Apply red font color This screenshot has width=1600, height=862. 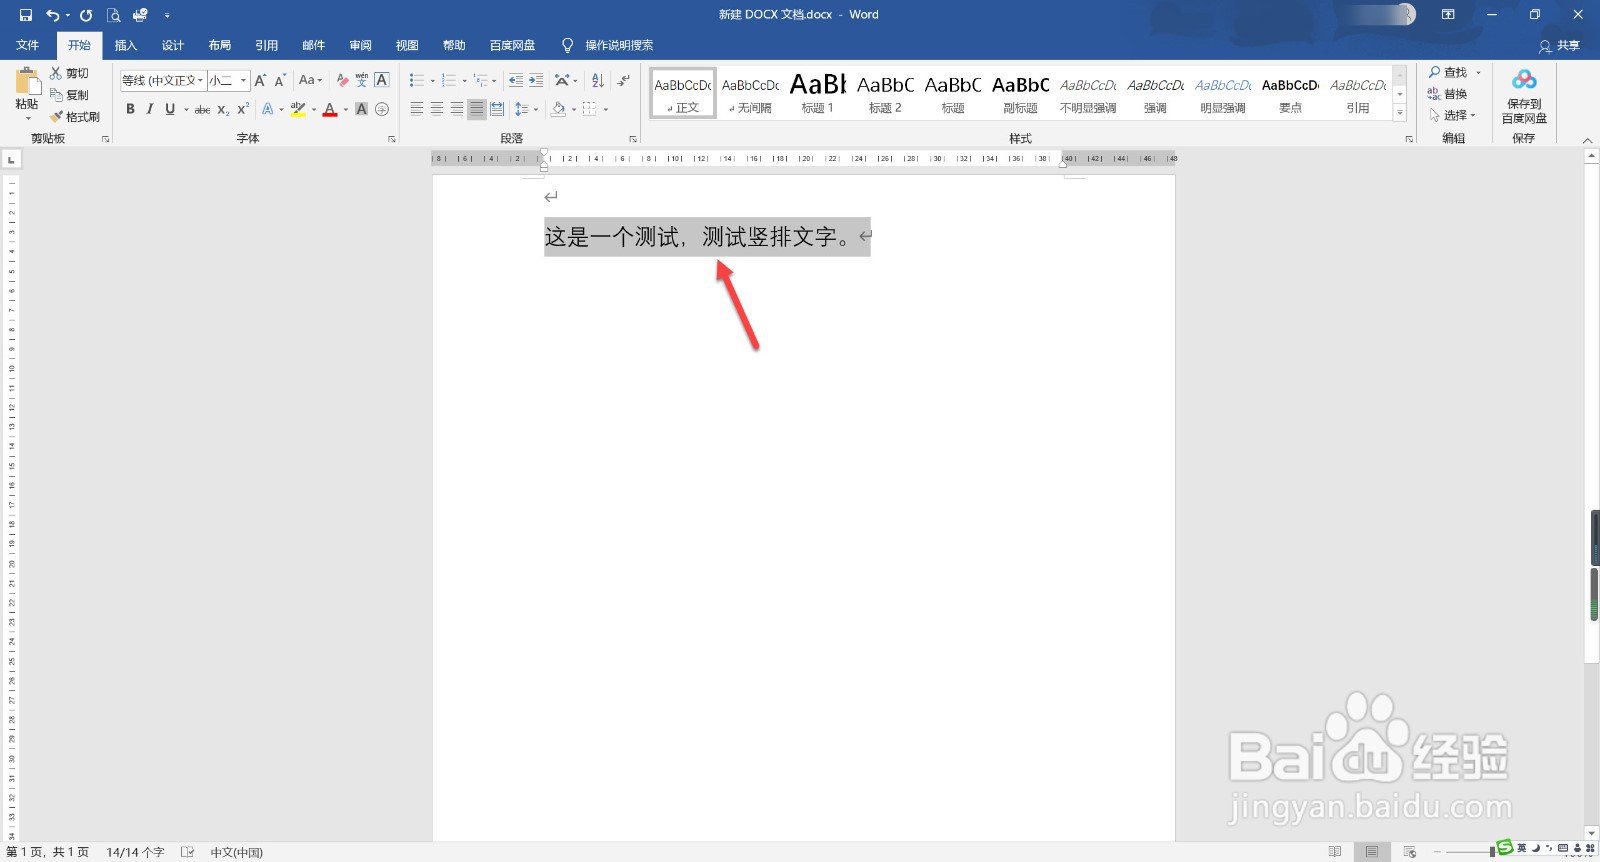(330, 109)
